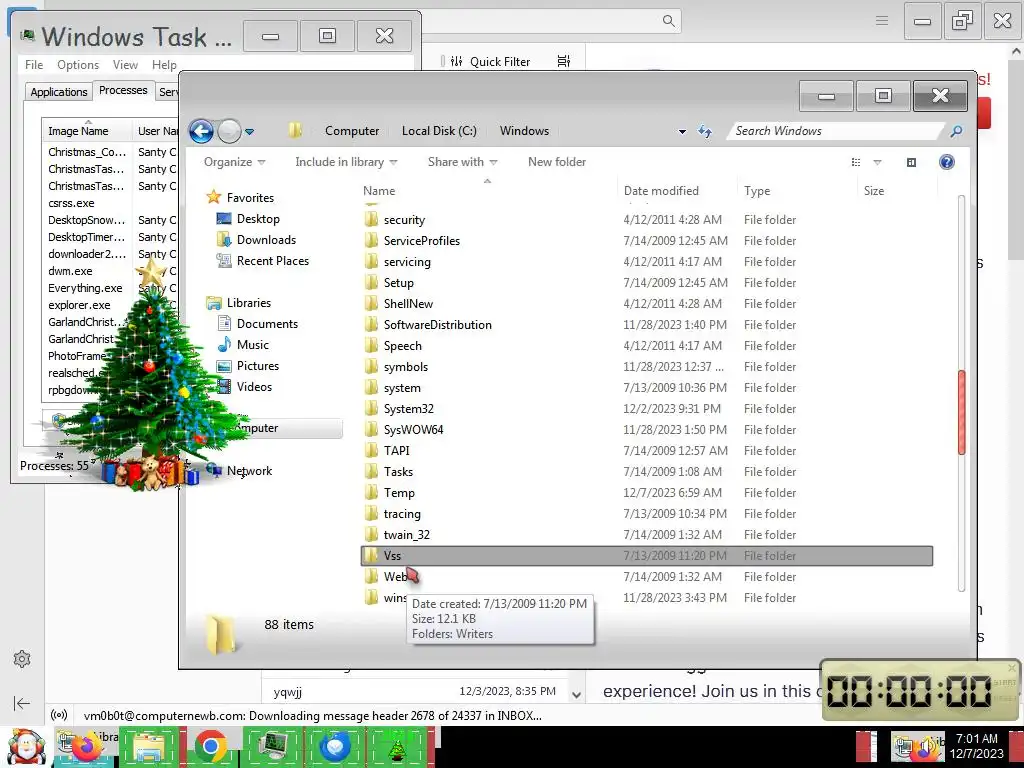
Task: Expand the address bar history dropdown
Action: pyautogui.click(x=682, y=131)
